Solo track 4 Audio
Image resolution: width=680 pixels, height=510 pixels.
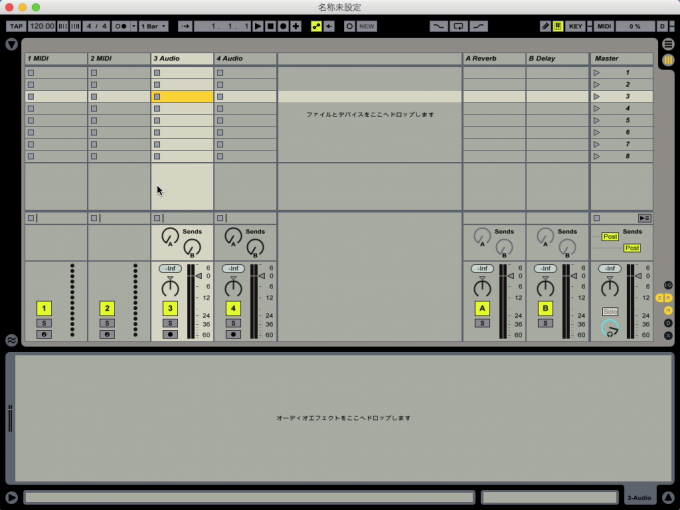pyautogui.click(x=233, y=323)
